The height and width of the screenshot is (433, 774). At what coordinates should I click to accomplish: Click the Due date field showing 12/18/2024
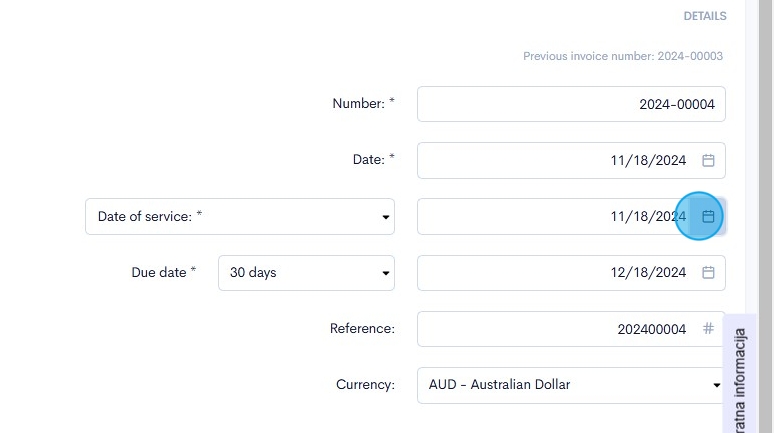point(555,272)
